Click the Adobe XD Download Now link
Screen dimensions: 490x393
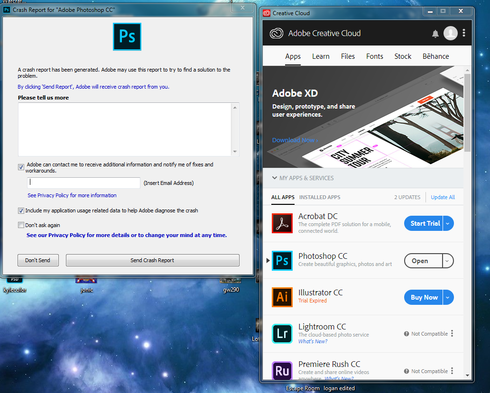coord(295,140)
